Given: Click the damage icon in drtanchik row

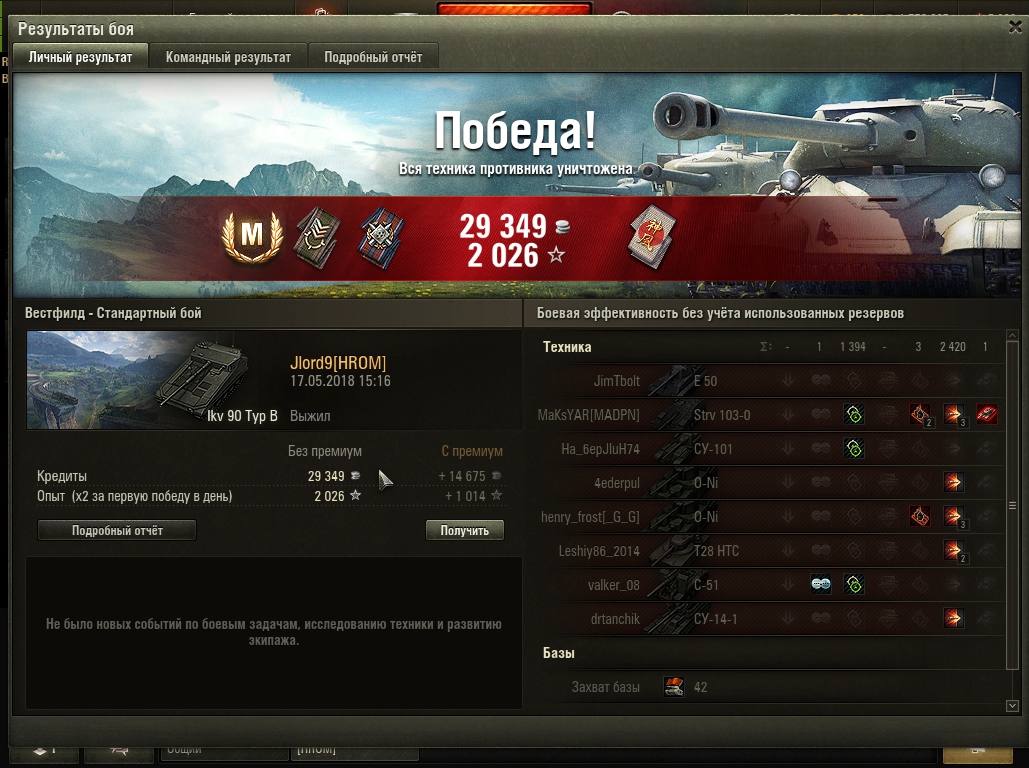Looking at the screenshot, I should (954, 618).
